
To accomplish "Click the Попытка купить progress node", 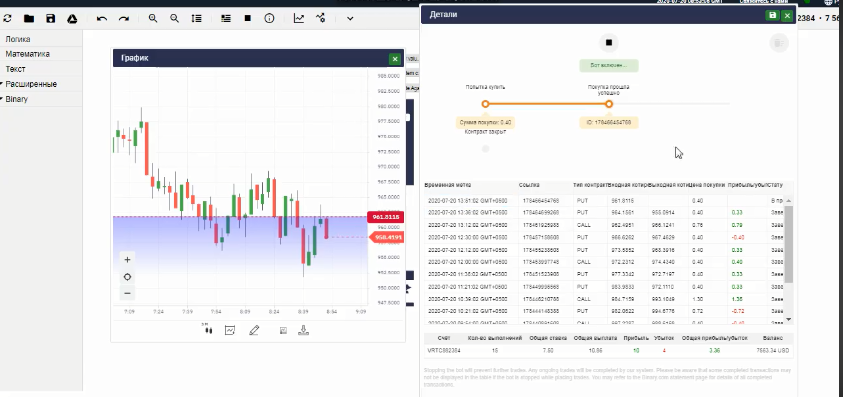I will click(x=485, y=104).
